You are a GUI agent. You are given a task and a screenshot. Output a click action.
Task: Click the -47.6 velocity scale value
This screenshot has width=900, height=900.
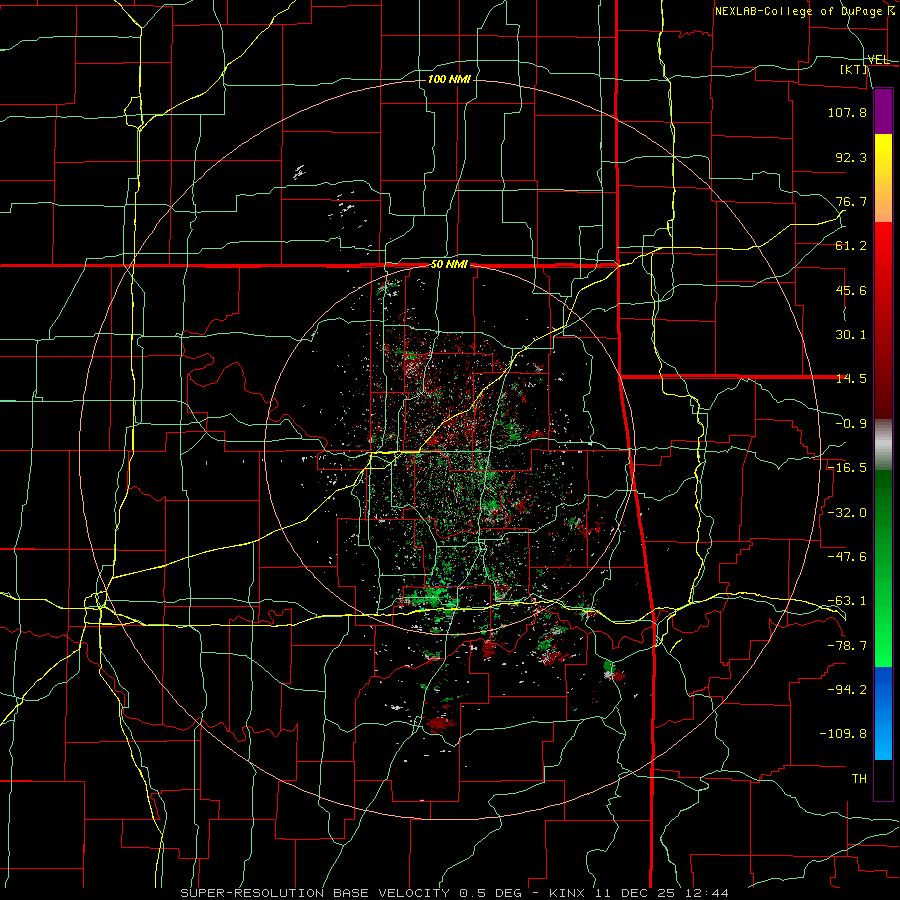(x=847, y=556)
